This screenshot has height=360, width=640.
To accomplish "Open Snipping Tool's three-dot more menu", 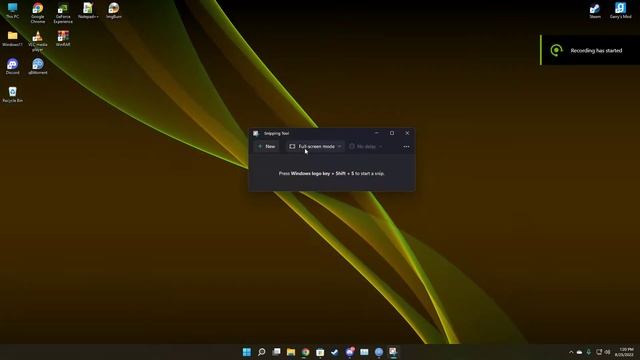I will click(x=406, y=147).
